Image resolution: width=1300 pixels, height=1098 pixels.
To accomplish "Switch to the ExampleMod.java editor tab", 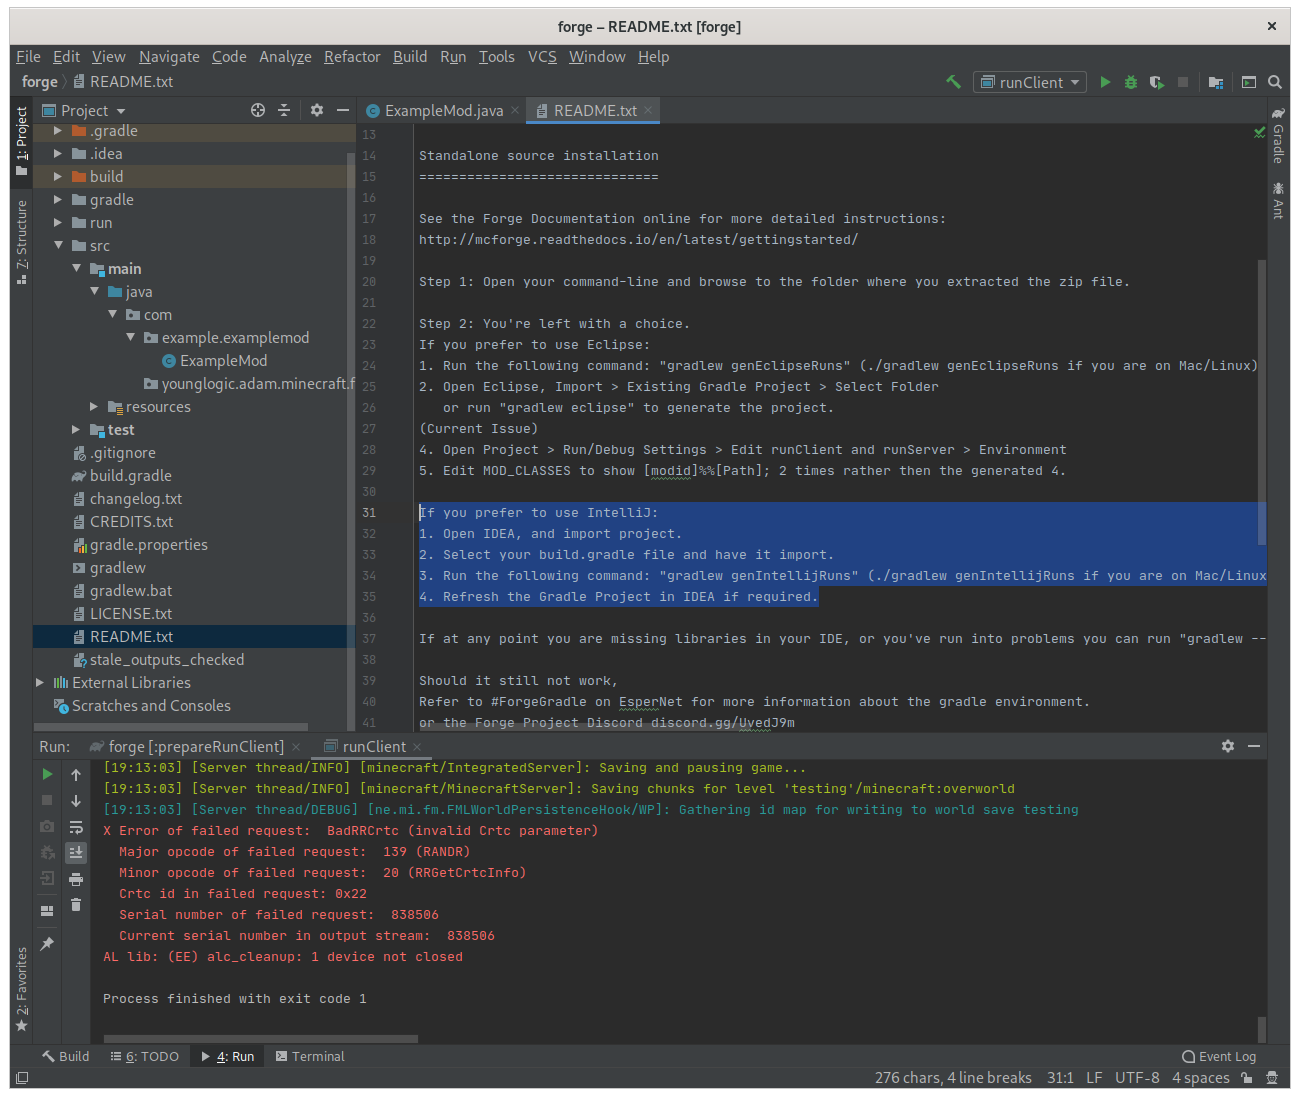I will [443, 110].
